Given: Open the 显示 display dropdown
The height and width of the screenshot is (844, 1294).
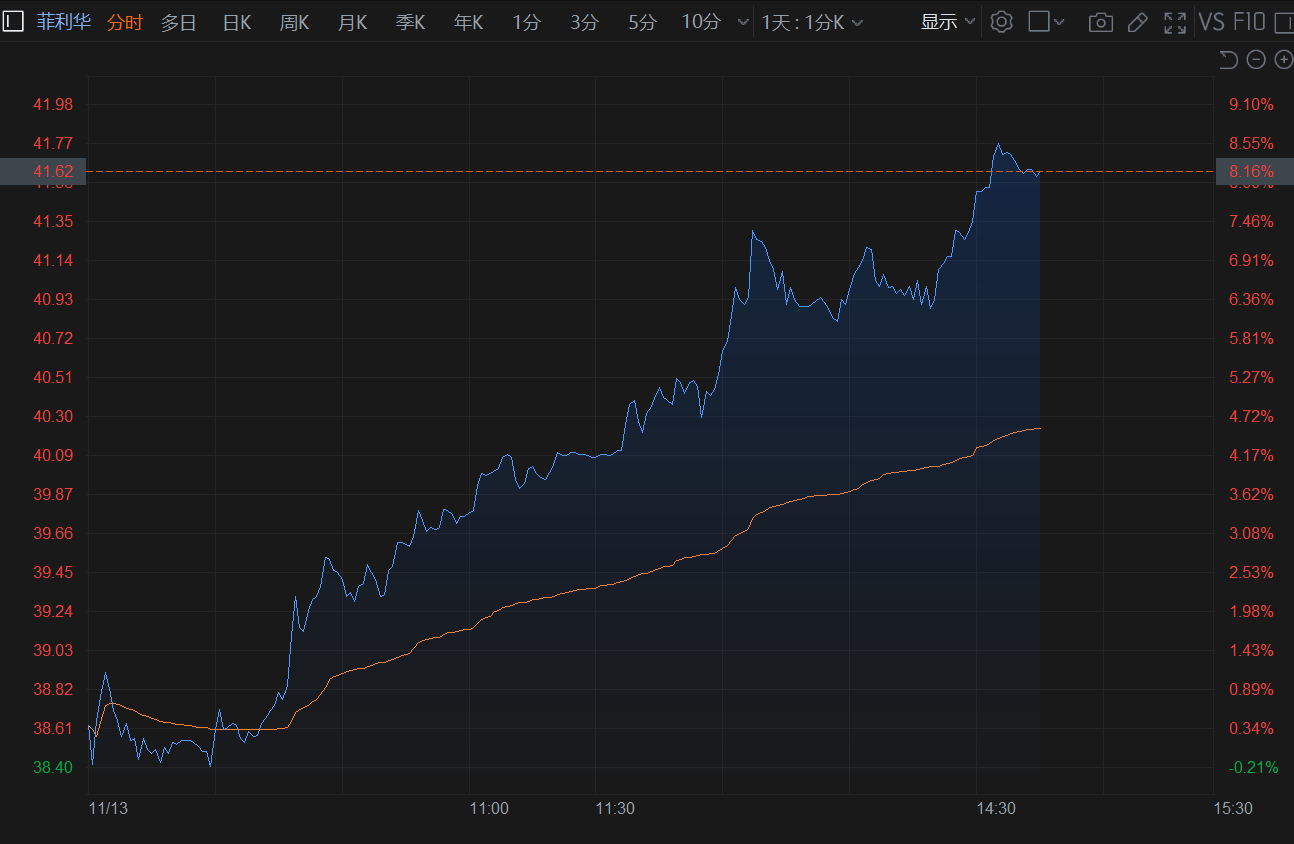Looking at the screenshot, I should click(x=948, y=22).
